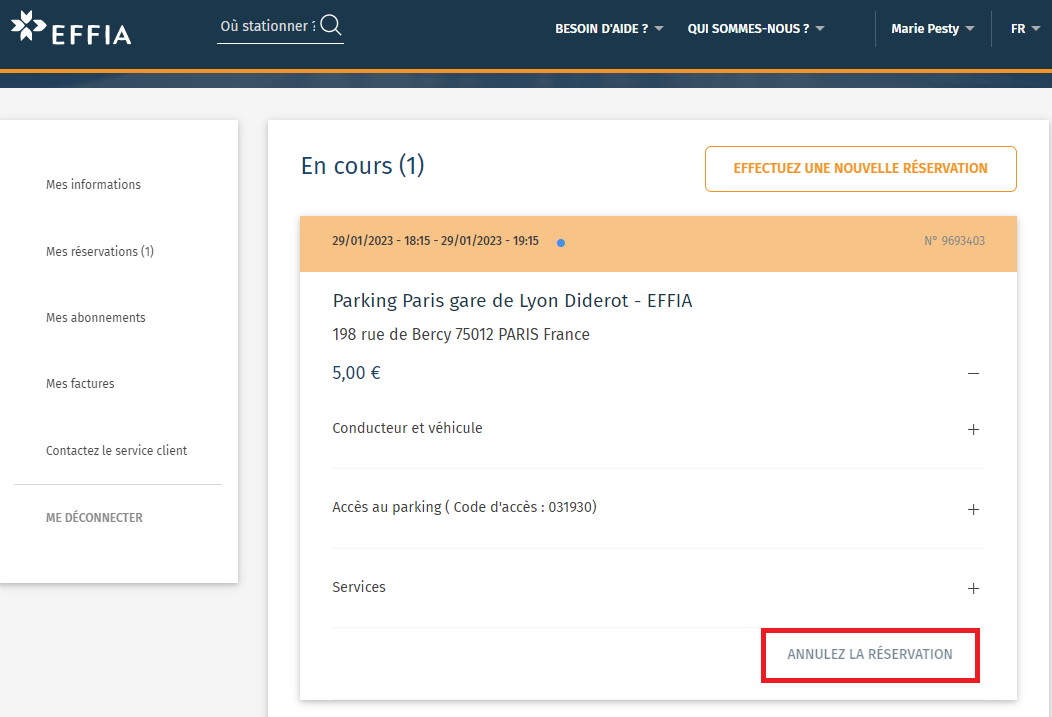
Task: Click the search magnifier icon
Action: tap(331, 25)
